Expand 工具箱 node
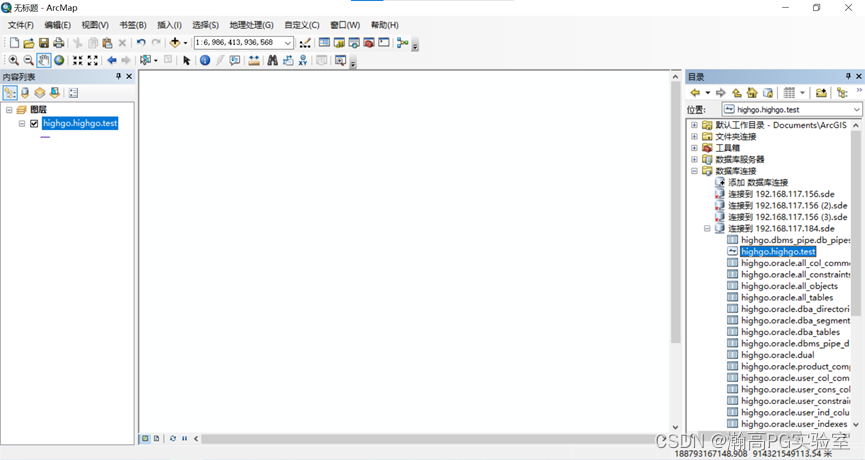 [695, 148]
